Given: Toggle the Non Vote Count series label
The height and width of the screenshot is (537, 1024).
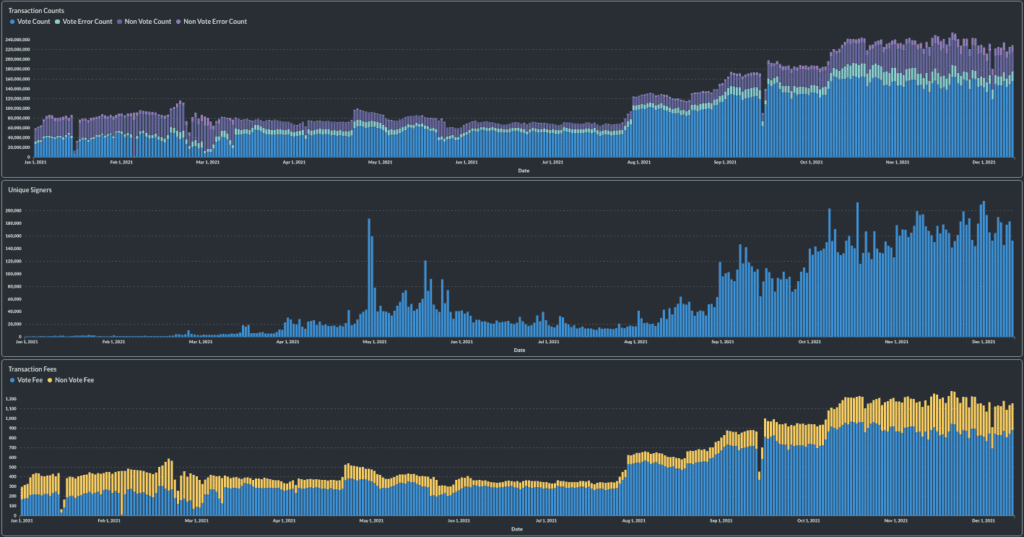Looking at the screenshot, I should click(147, 21).
